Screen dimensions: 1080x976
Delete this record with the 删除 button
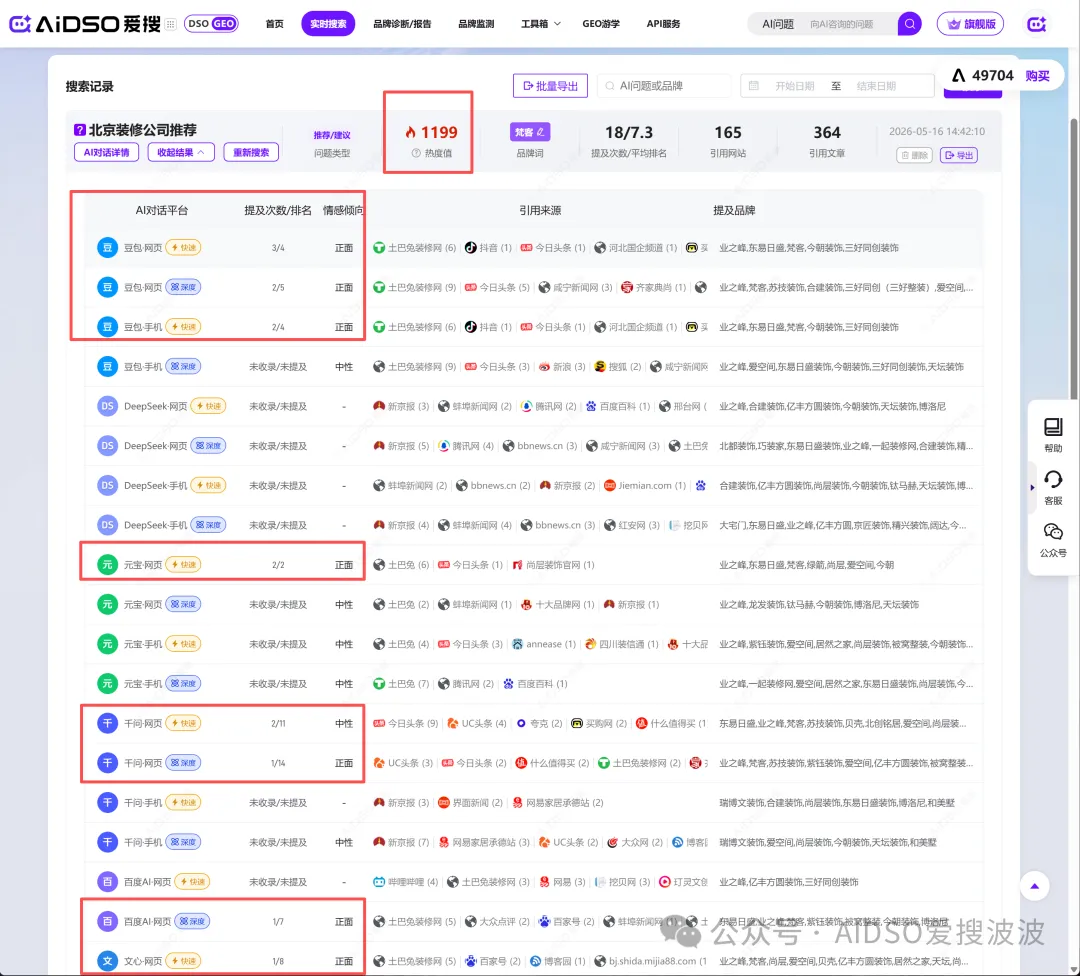click(x=914, y=155)
